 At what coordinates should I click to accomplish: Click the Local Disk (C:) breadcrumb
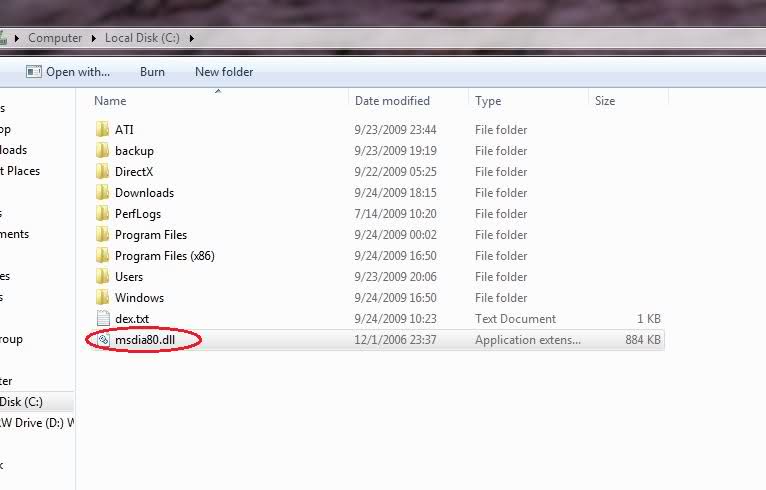pyautogui.click(x=142, y=38)
